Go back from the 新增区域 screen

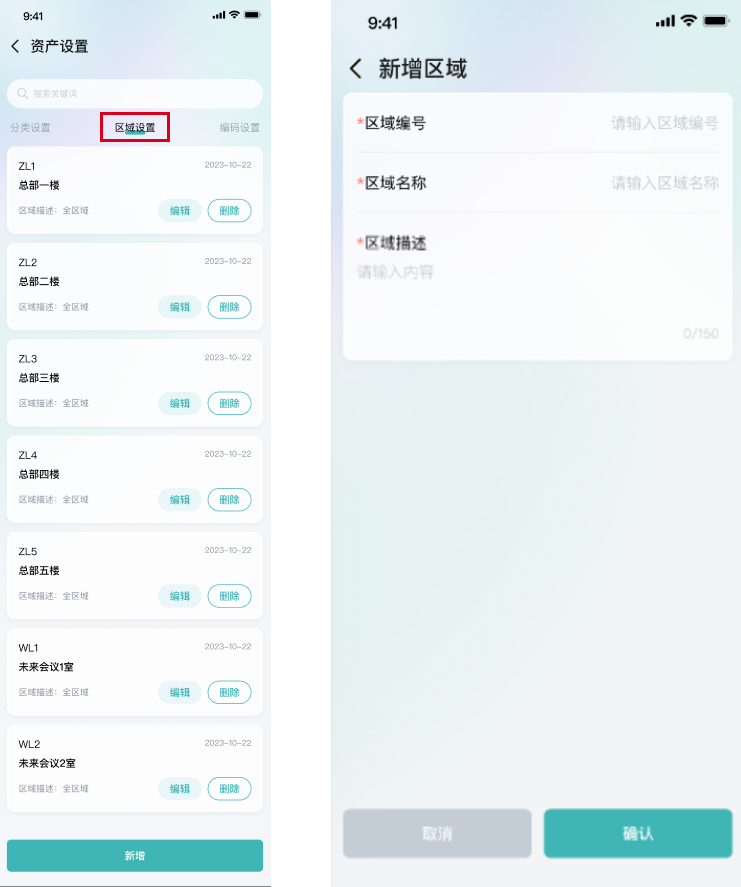tap(356, 69)
